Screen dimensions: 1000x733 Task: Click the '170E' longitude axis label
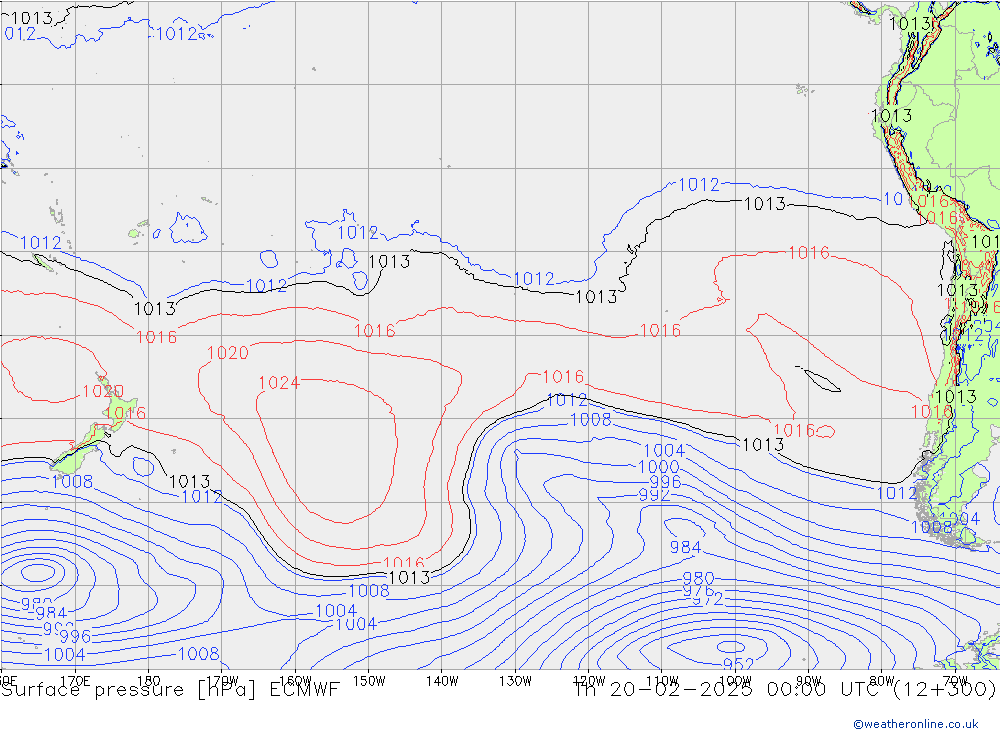pyautogui.click(x=76, y=681)
